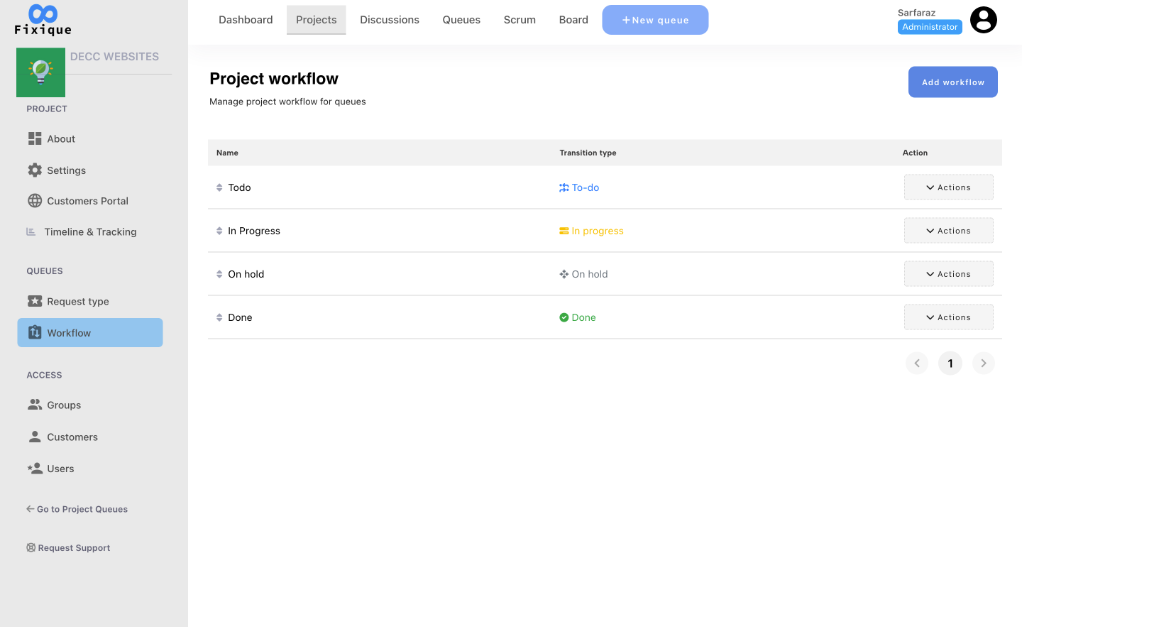Image resolution: width=1153 pixels, height=627 pixels.
Task: Open Timeline & Tracking chart icon
Action: [x=34, y=231]
